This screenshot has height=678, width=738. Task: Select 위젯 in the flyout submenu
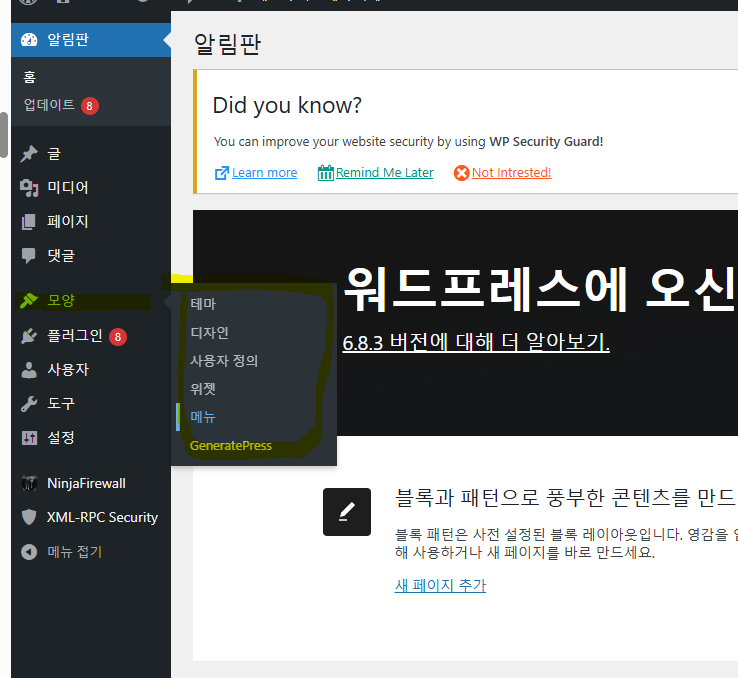tap(203, 389)
